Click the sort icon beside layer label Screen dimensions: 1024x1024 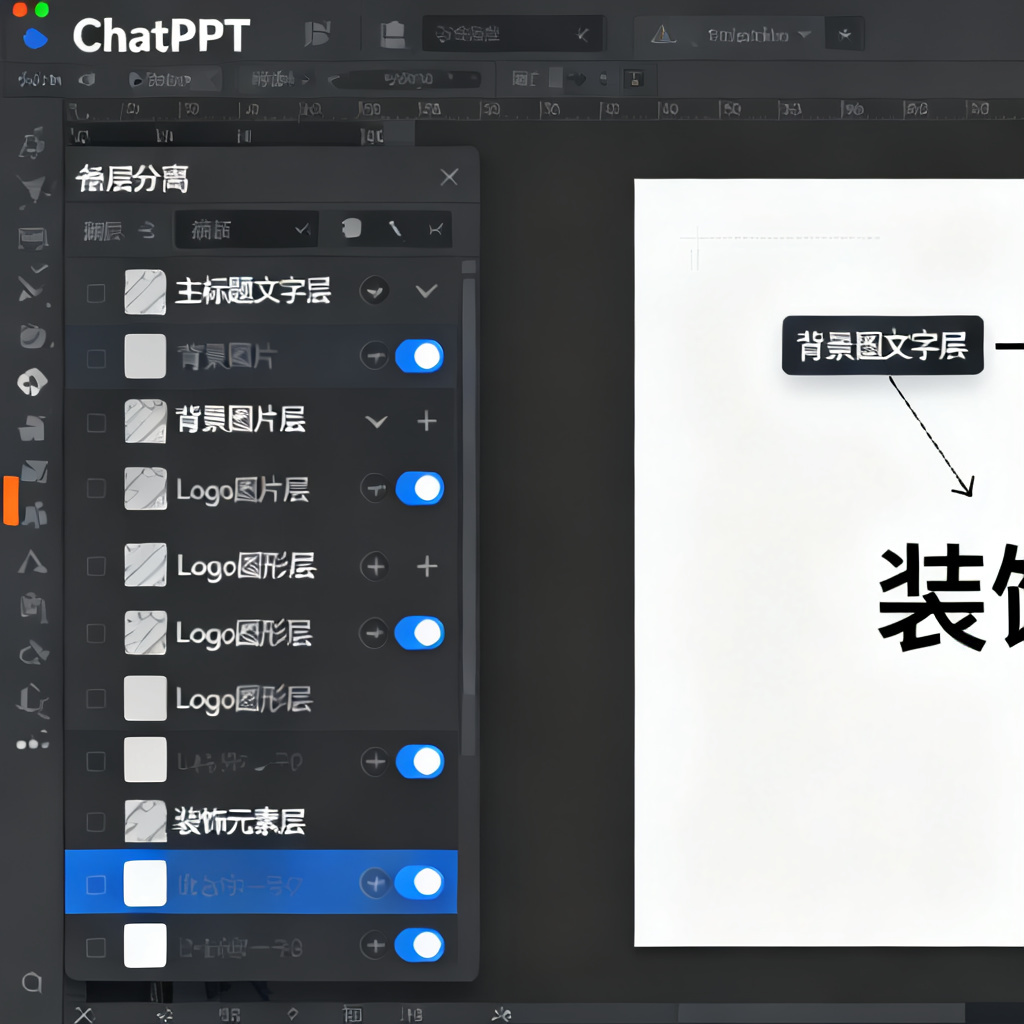click(147, 230)
